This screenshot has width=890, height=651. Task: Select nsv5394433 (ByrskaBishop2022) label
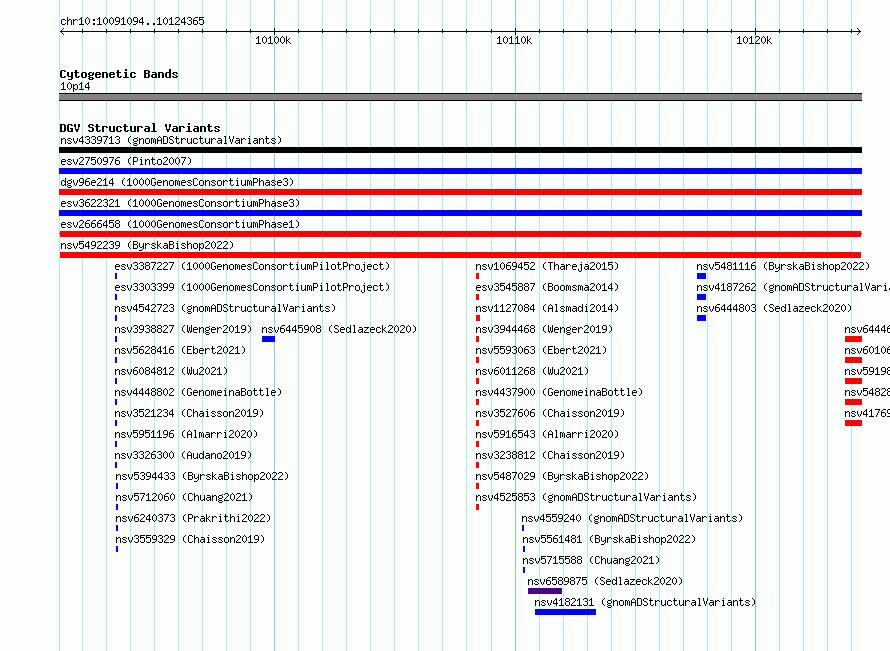coord(202,476)
